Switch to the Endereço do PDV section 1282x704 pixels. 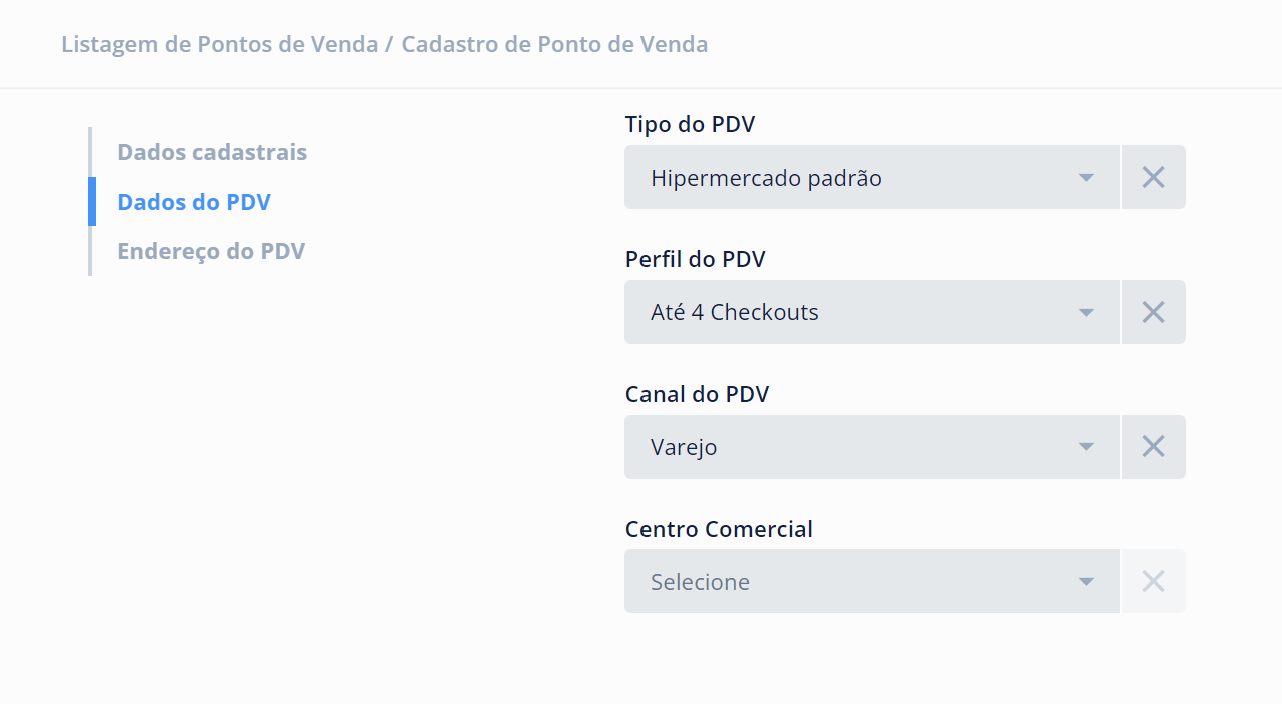pos(211,250)
